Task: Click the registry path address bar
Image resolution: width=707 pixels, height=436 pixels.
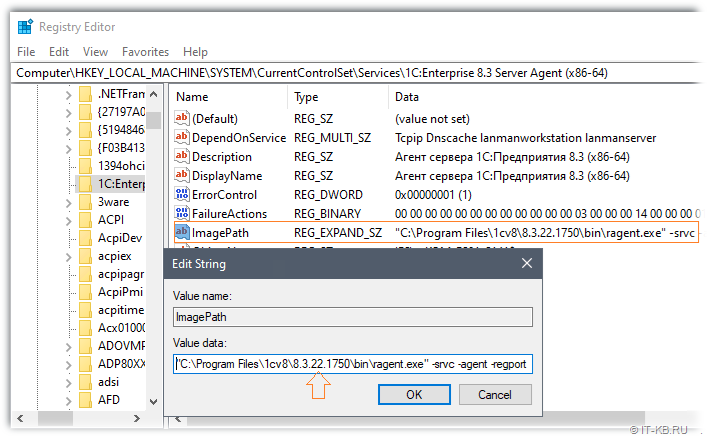Action: 356,73
